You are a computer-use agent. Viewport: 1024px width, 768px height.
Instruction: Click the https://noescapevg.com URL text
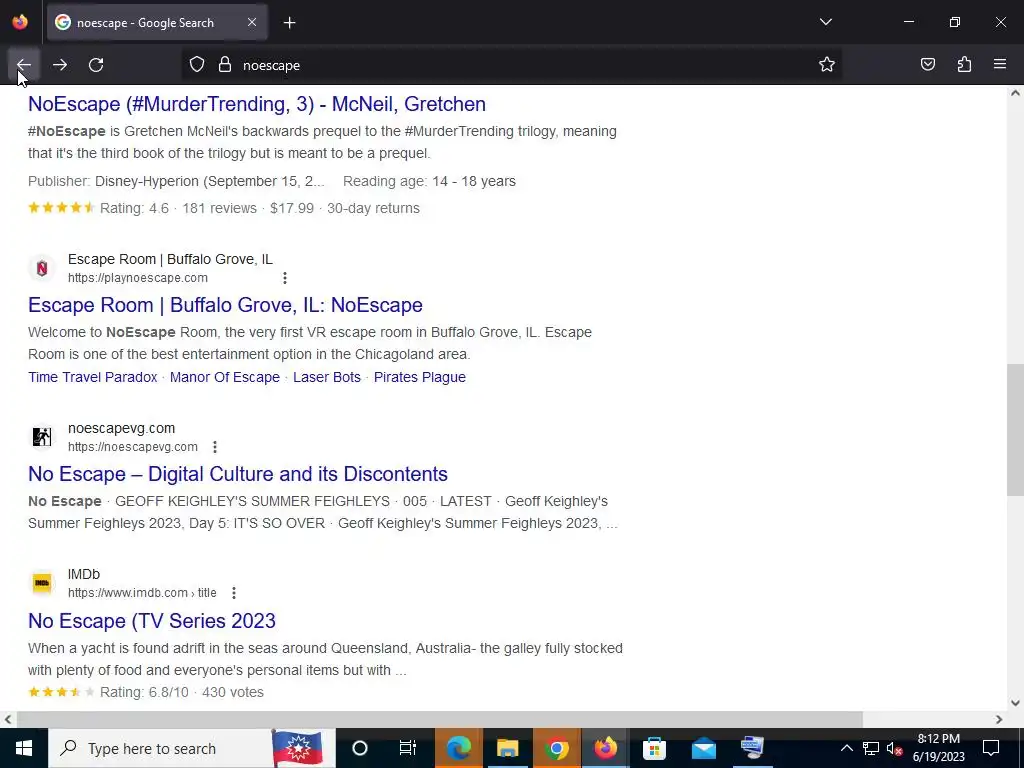(x=133, y=447)
